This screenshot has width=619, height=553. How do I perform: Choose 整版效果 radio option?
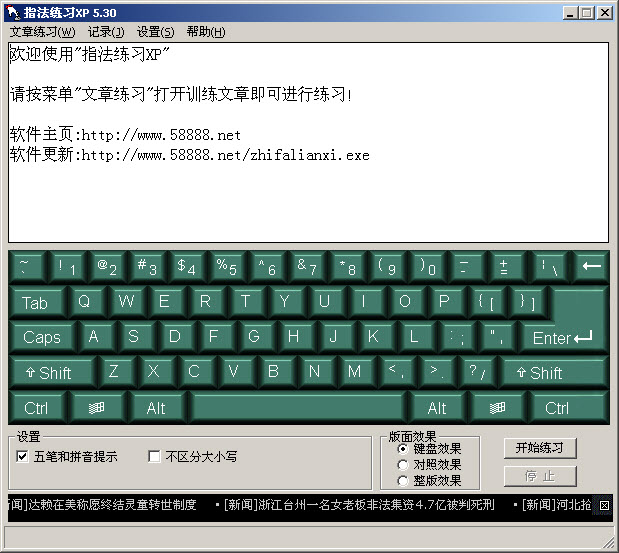coord(403,480)
